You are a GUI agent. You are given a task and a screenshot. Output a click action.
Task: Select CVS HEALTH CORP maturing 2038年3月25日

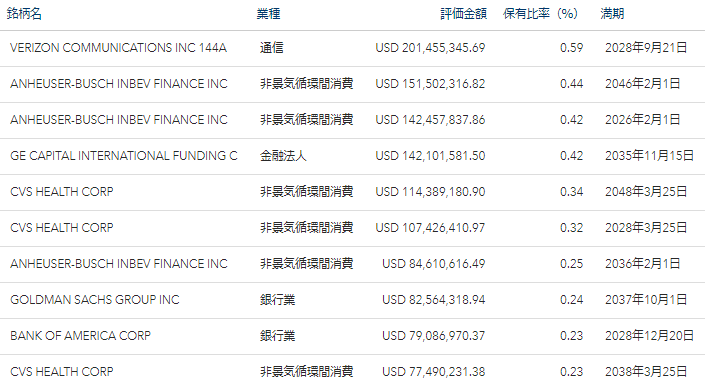pos(352,371)
